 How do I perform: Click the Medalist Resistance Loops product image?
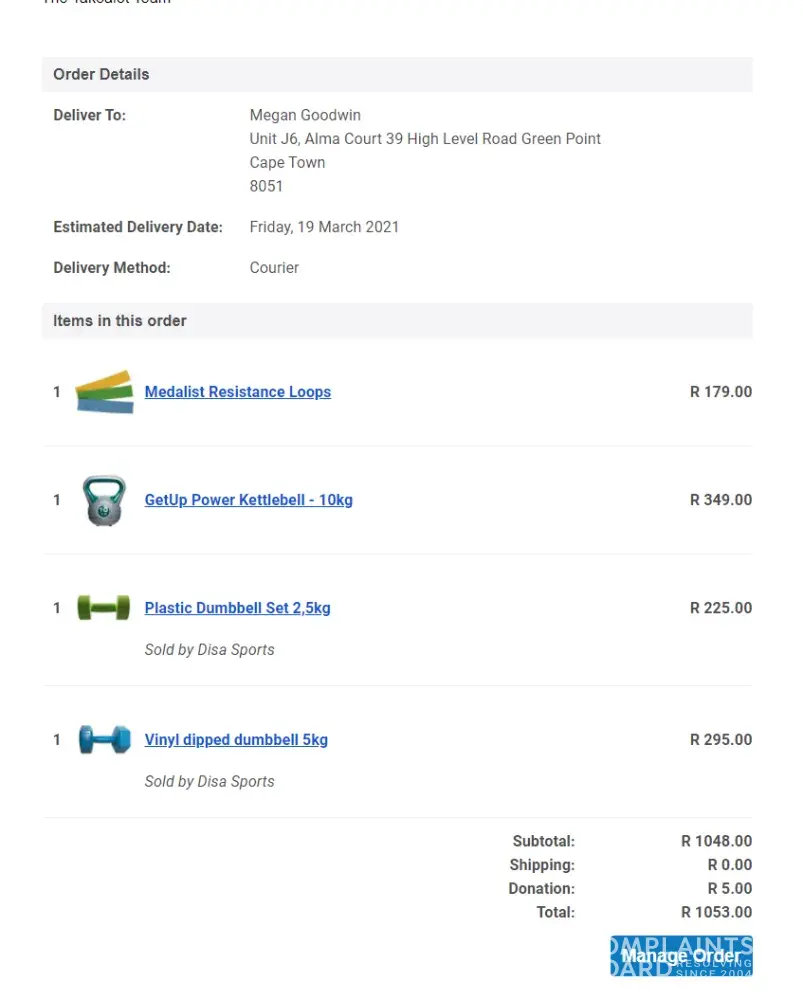click(x=104, y=392)
